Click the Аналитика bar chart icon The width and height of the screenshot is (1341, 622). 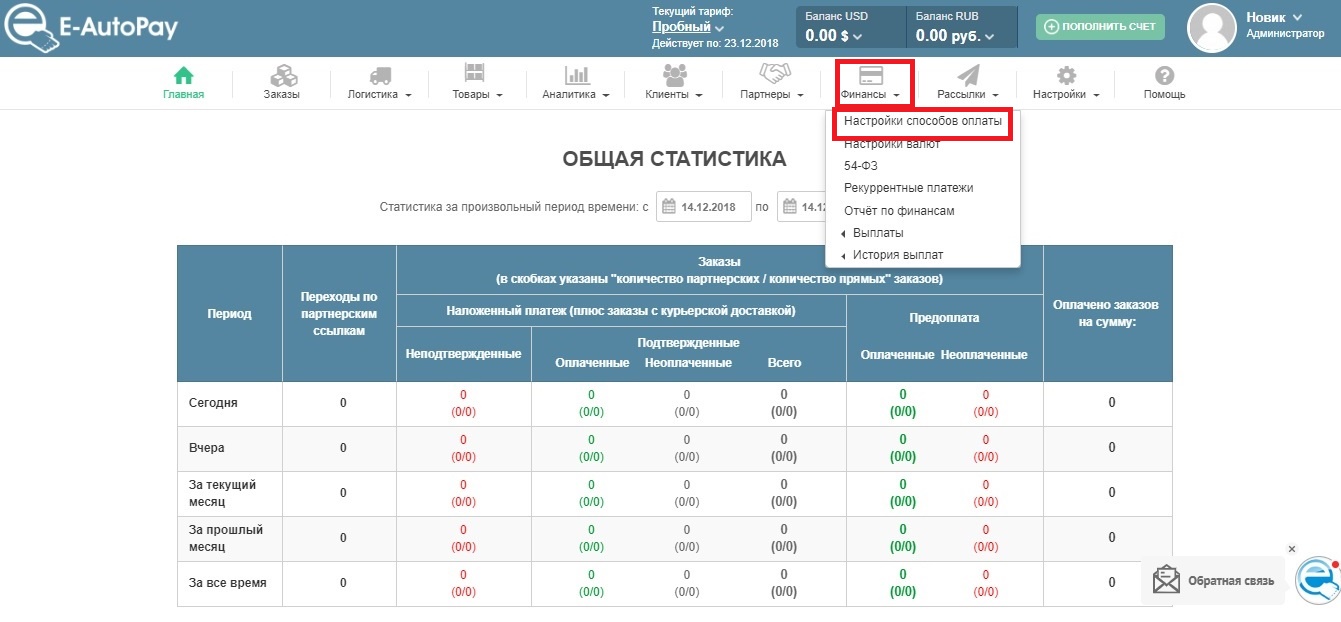[576, 76]
